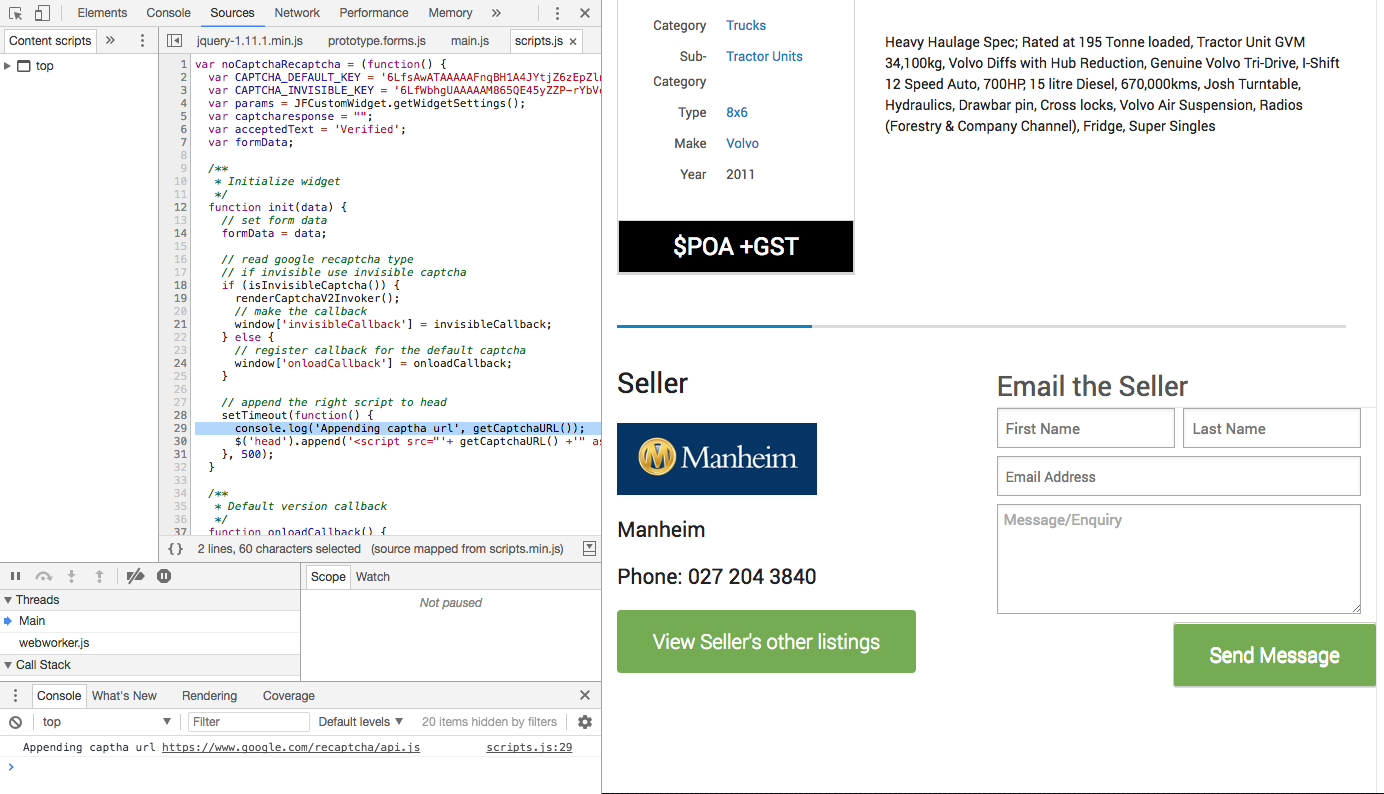Go to the Performance tab
Viewport: 1384px width, 794px height.
click(374, 13)
